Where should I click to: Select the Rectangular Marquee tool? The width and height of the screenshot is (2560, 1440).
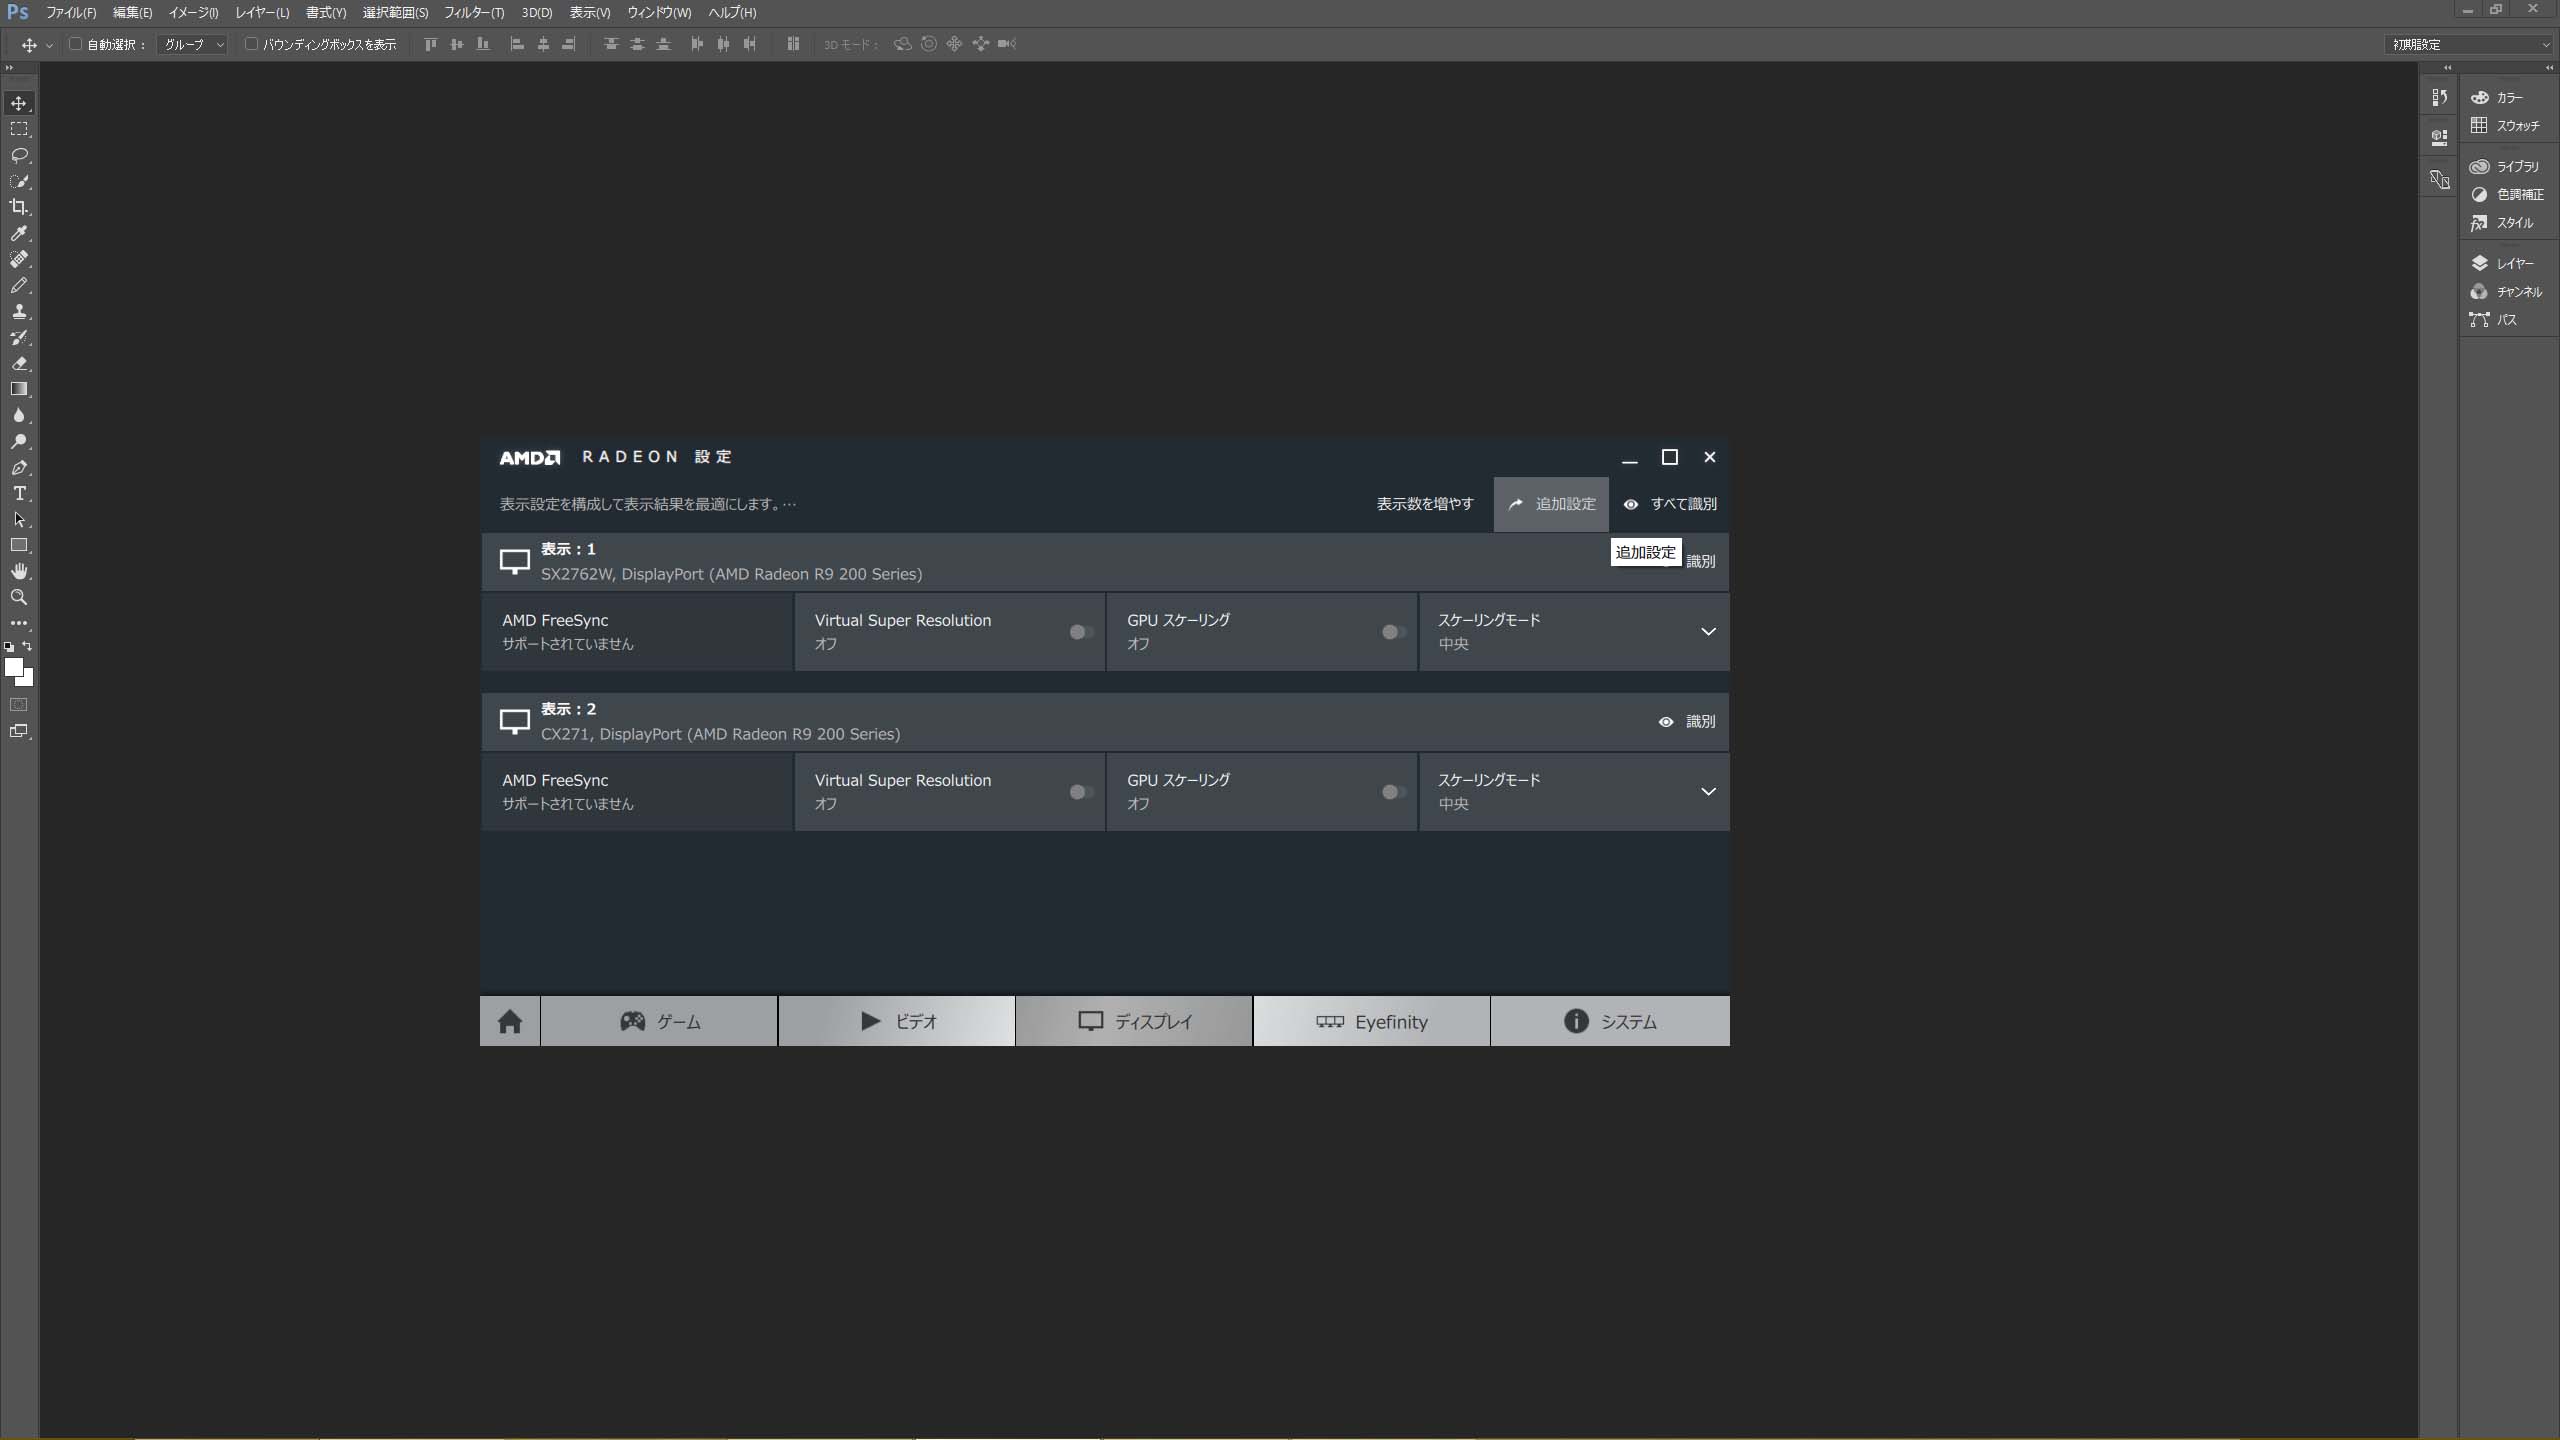(x=19, y=129)
